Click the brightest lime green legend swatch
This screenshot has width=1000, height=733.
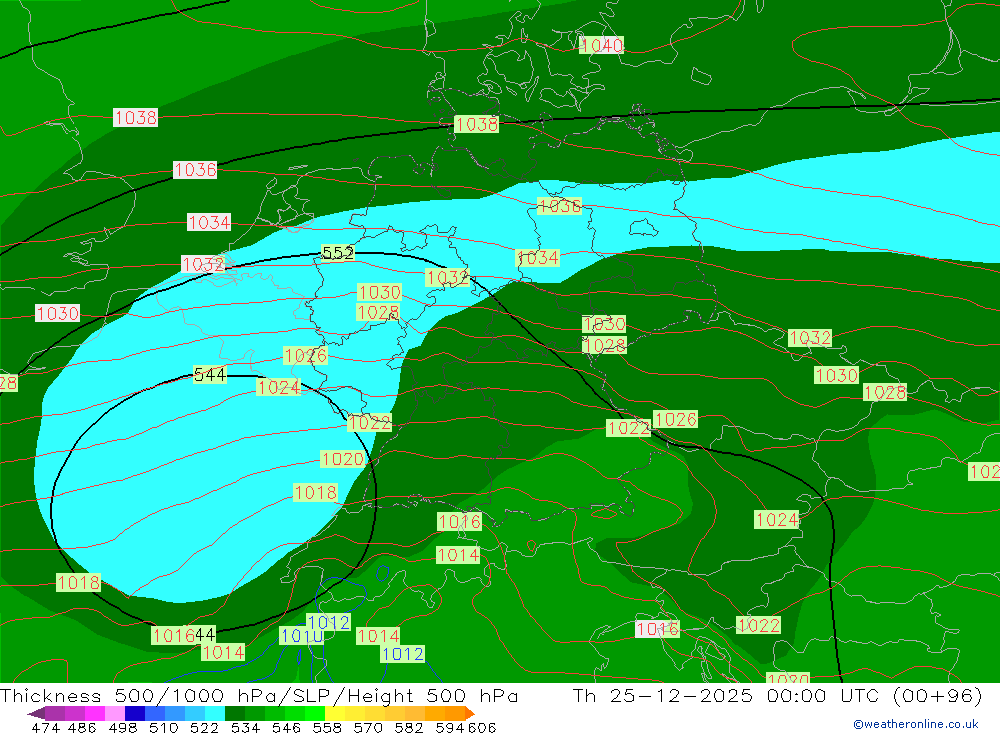[314, 713]
